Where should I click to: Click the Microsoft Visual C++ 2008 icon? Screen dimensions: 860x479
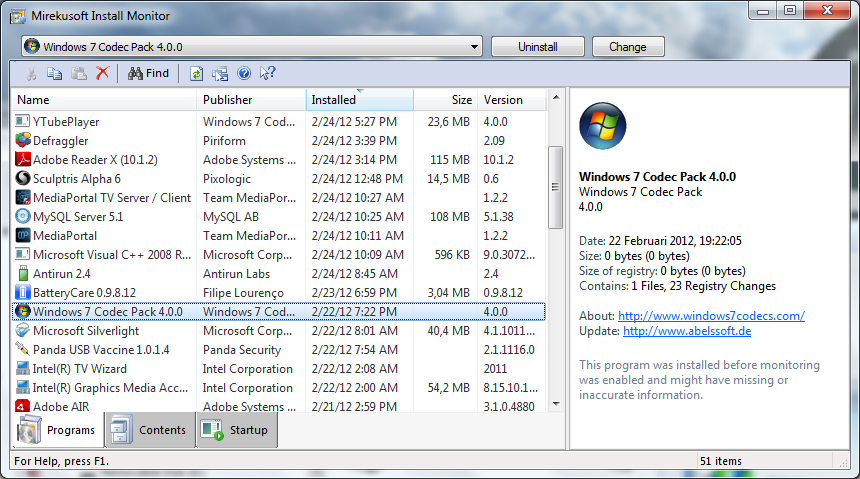pos(22,255)
